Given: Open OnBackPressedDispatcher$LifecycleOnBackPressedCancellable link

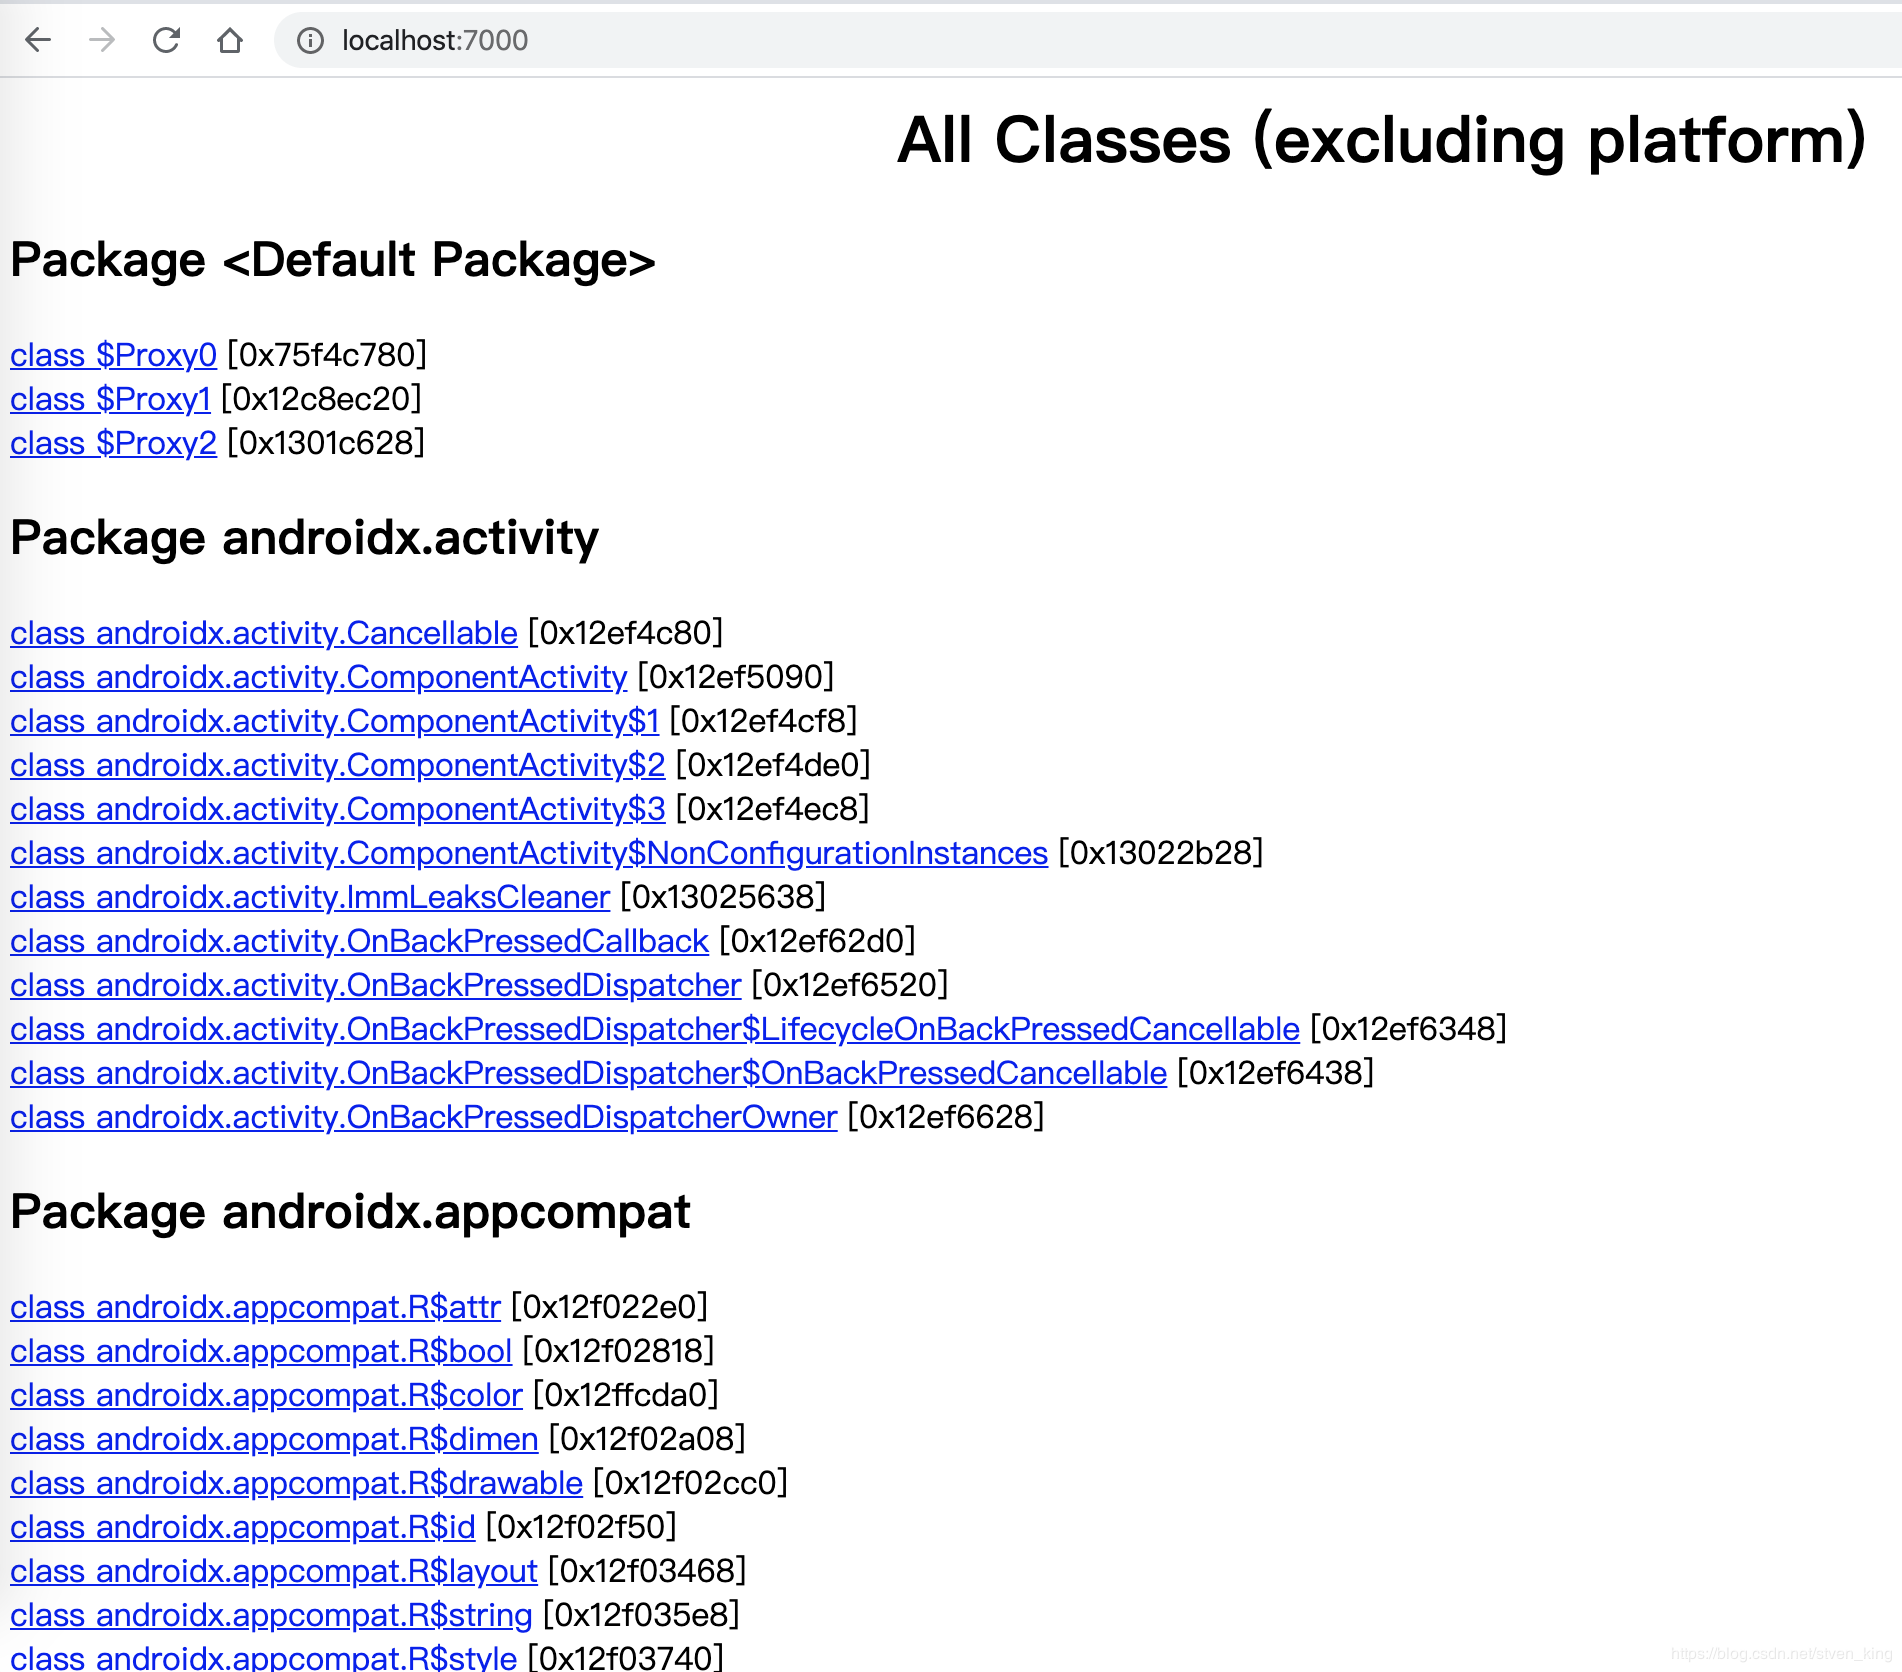Looking at the screenshot, I should (654, 1029).
